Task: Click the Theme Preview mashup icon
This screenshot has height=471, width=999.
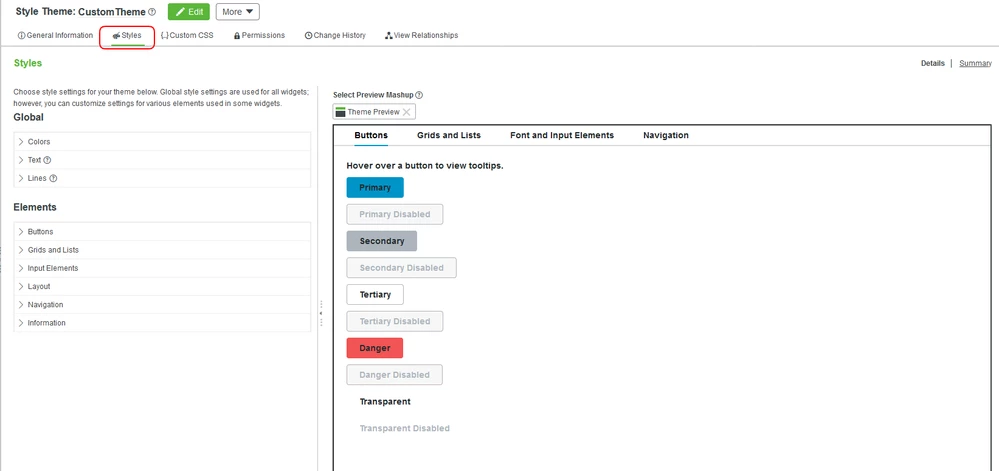Action: pyautogui.click(x=340, y=112)
